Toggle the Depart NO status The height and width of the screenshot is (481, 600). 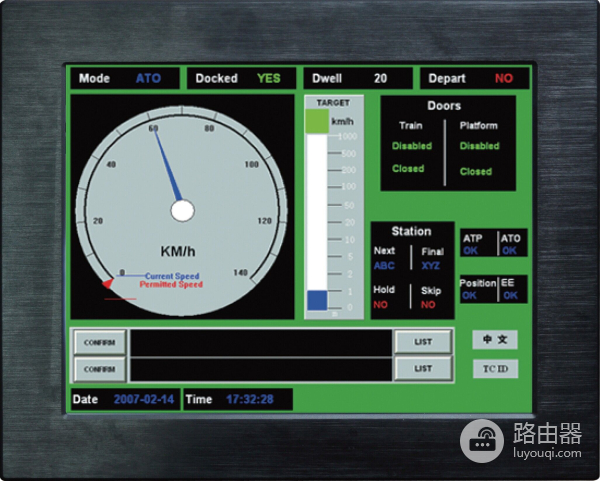pyautogui.click(x=504, y=78)
